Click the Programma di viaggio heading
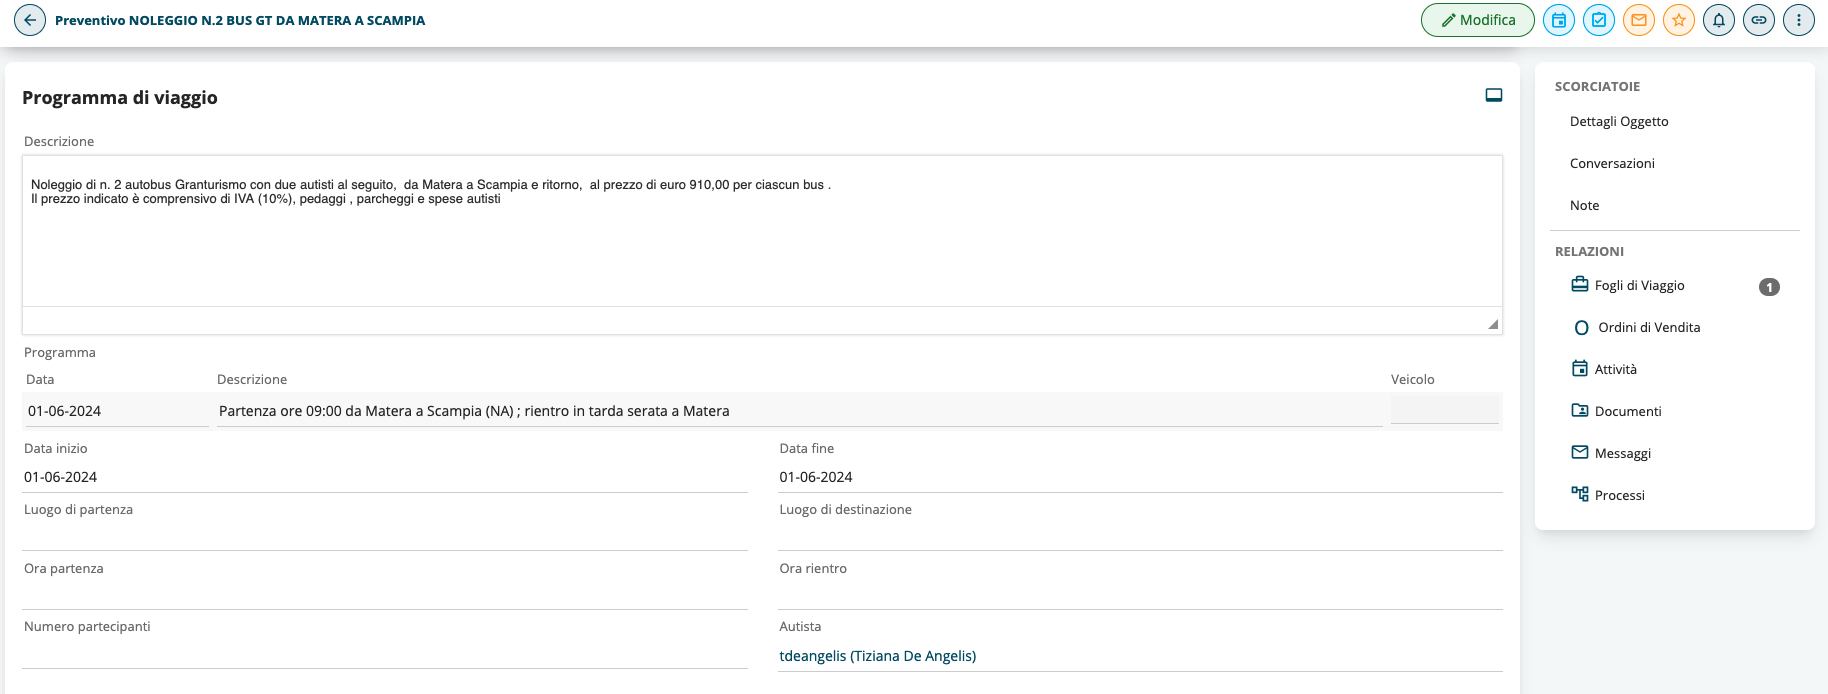1828x694 pixels. (x=120, y=97)
